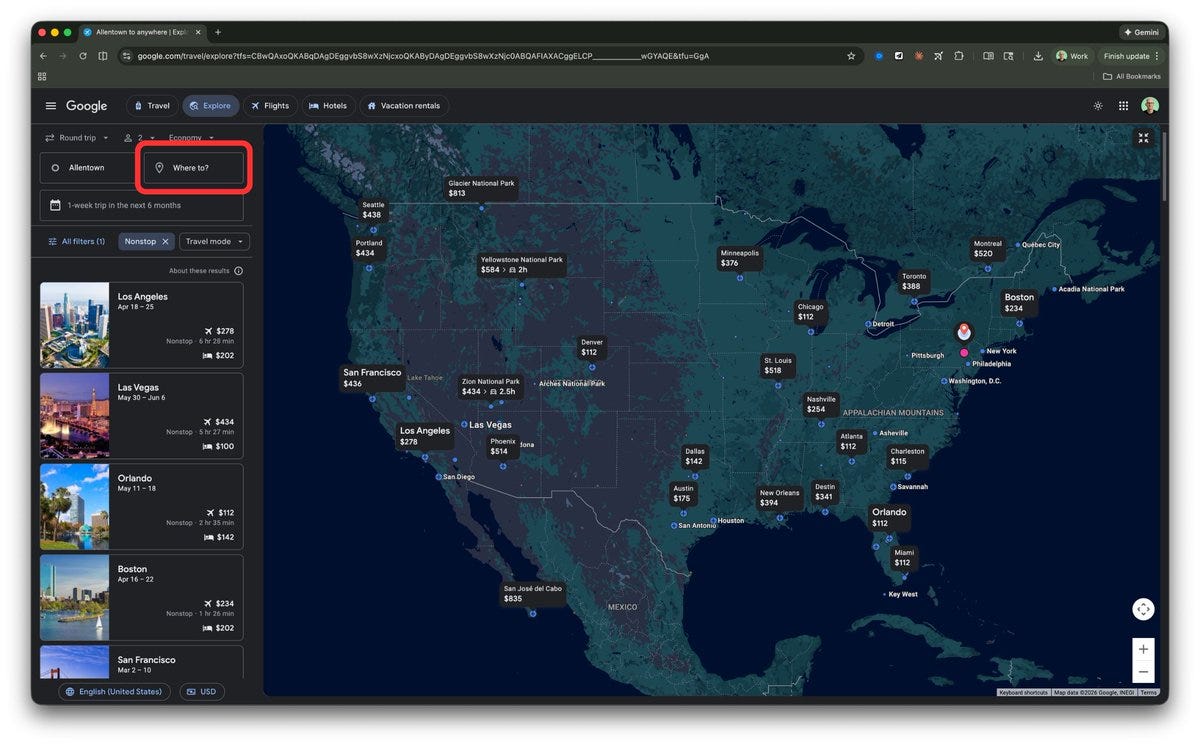Zoom in on the map

pyautogui.click(x=1143, y=649)
